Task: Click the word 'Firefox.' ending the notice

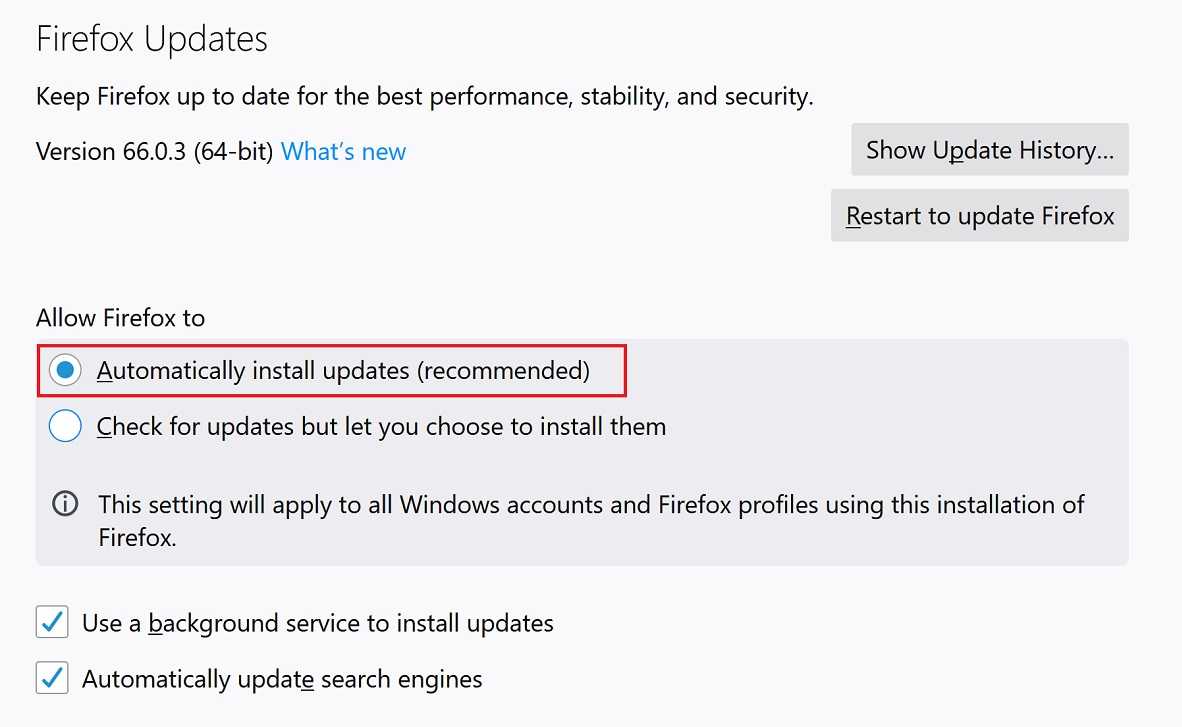Action: 137,538
